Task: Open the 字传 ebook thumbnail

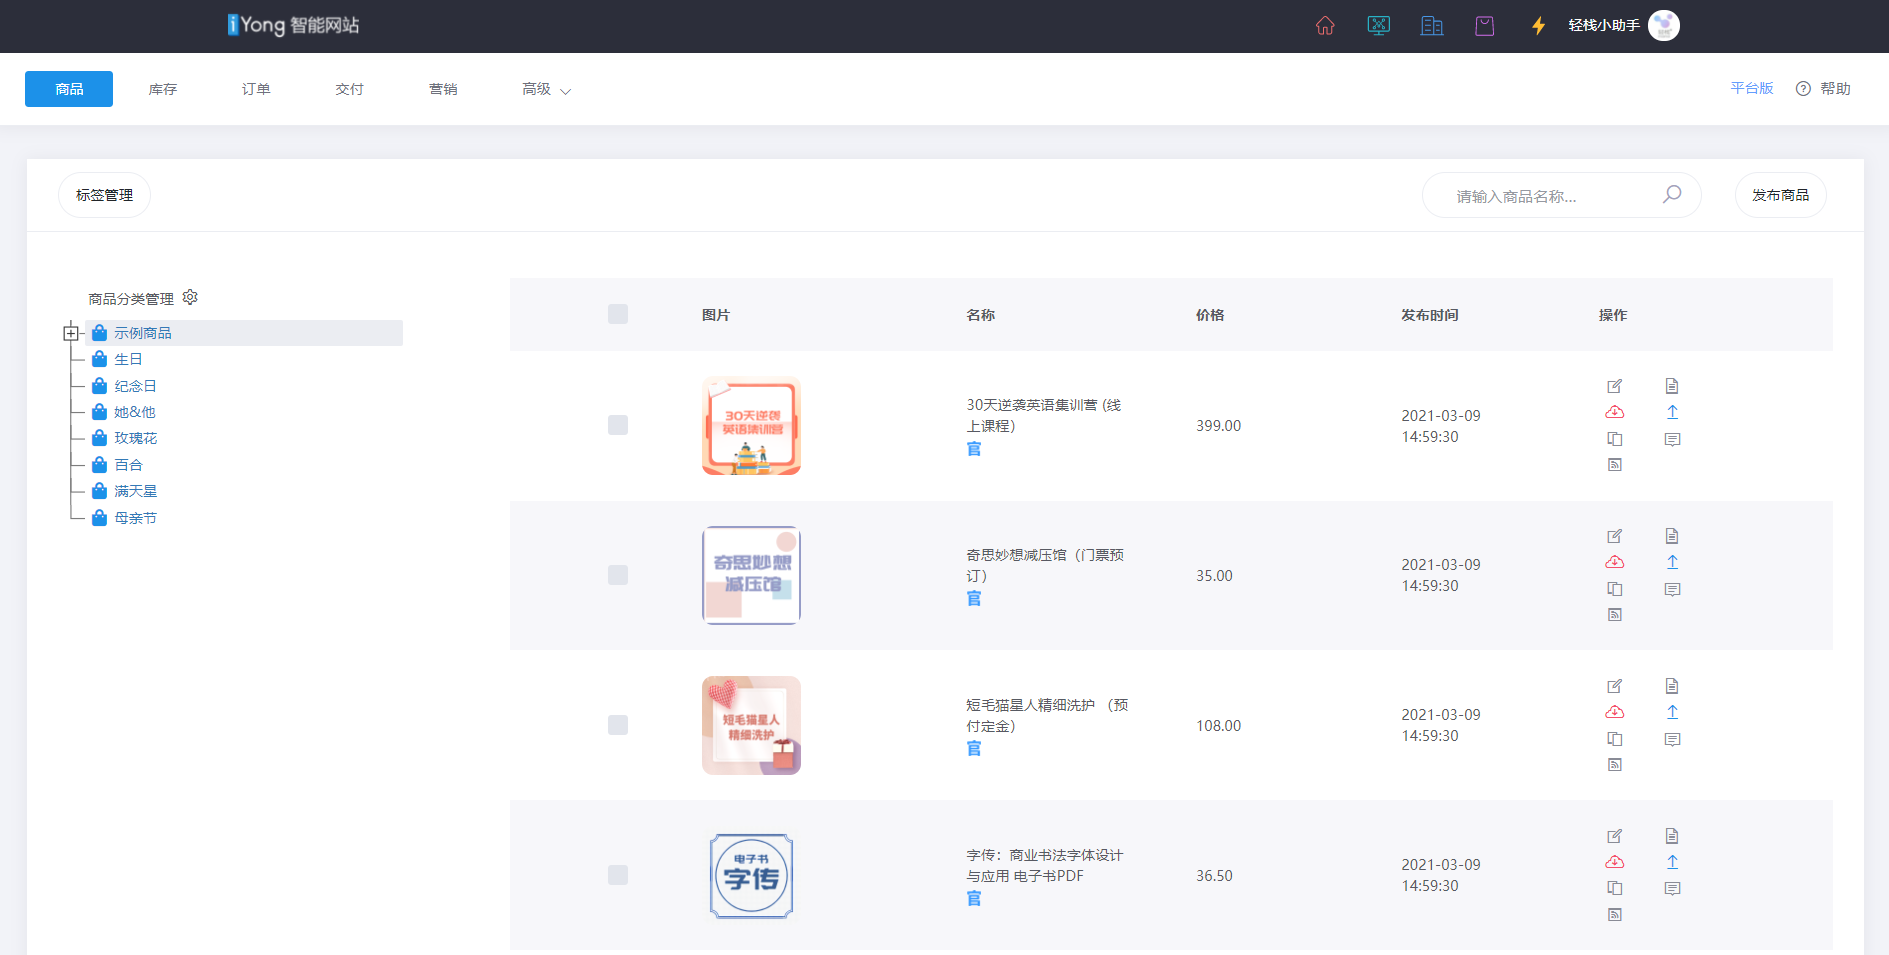Action: tap(751, 876)
